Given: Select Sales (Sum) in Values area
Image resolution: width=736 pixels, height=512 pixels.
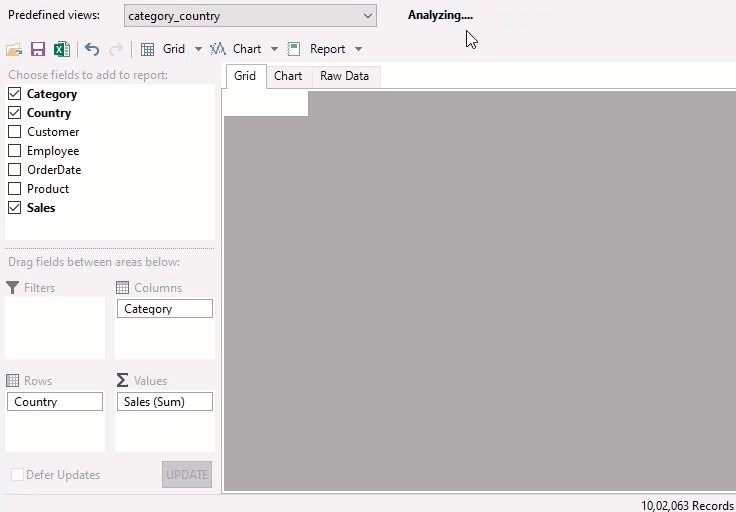Looking at the screenshot, I should [163, 402].
